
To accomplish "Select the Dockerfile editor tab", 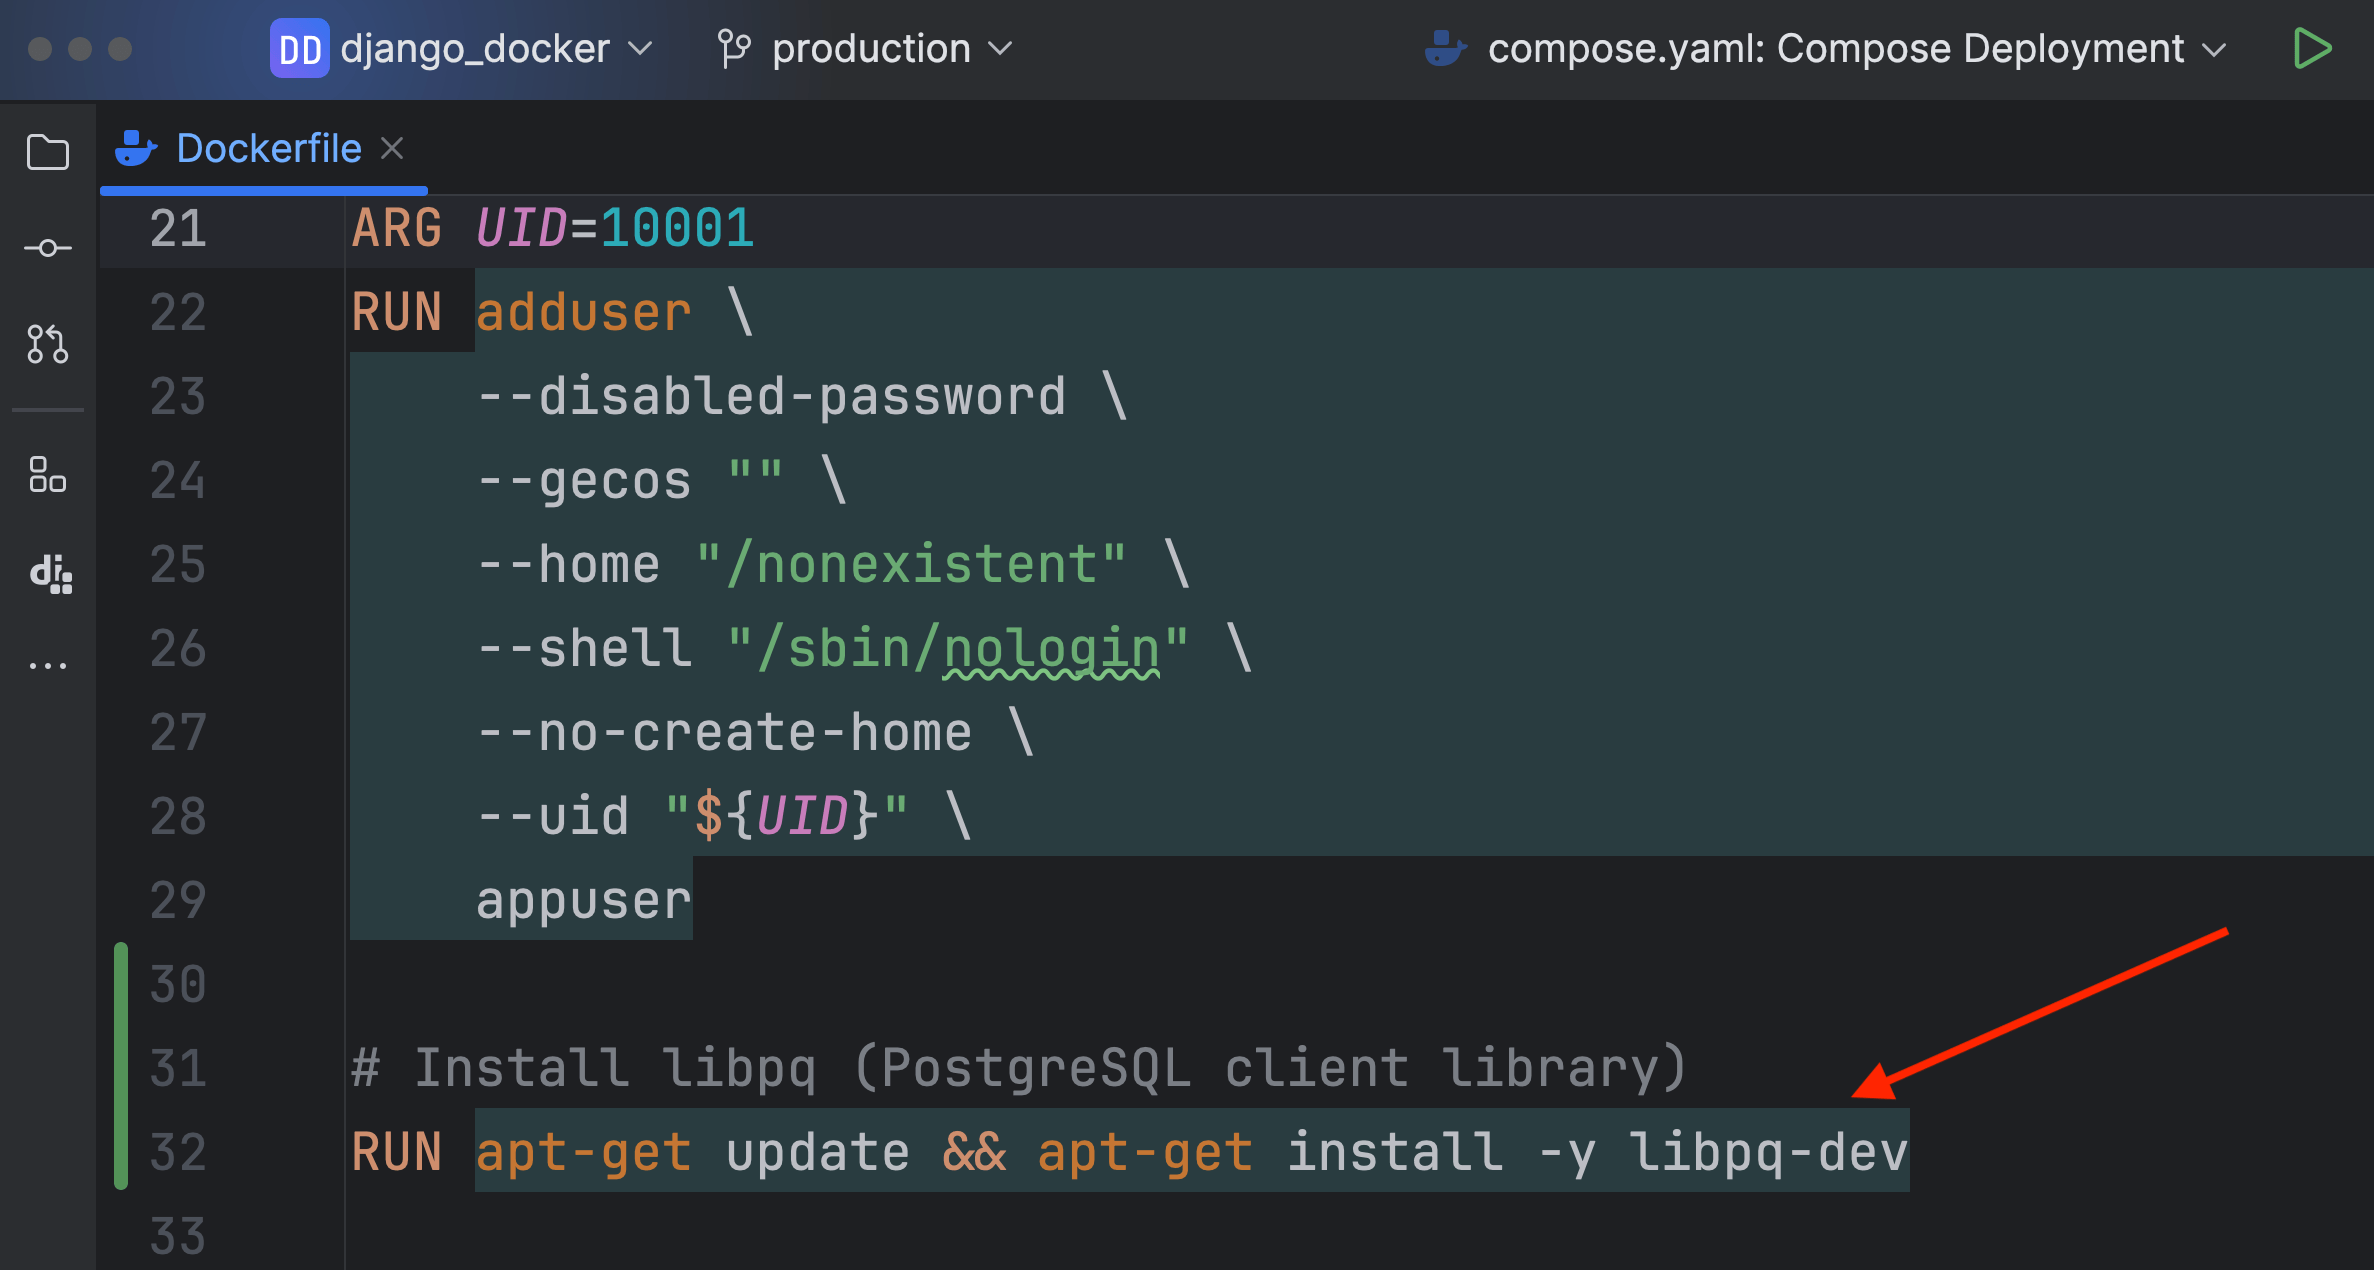I will pos(268,149).
